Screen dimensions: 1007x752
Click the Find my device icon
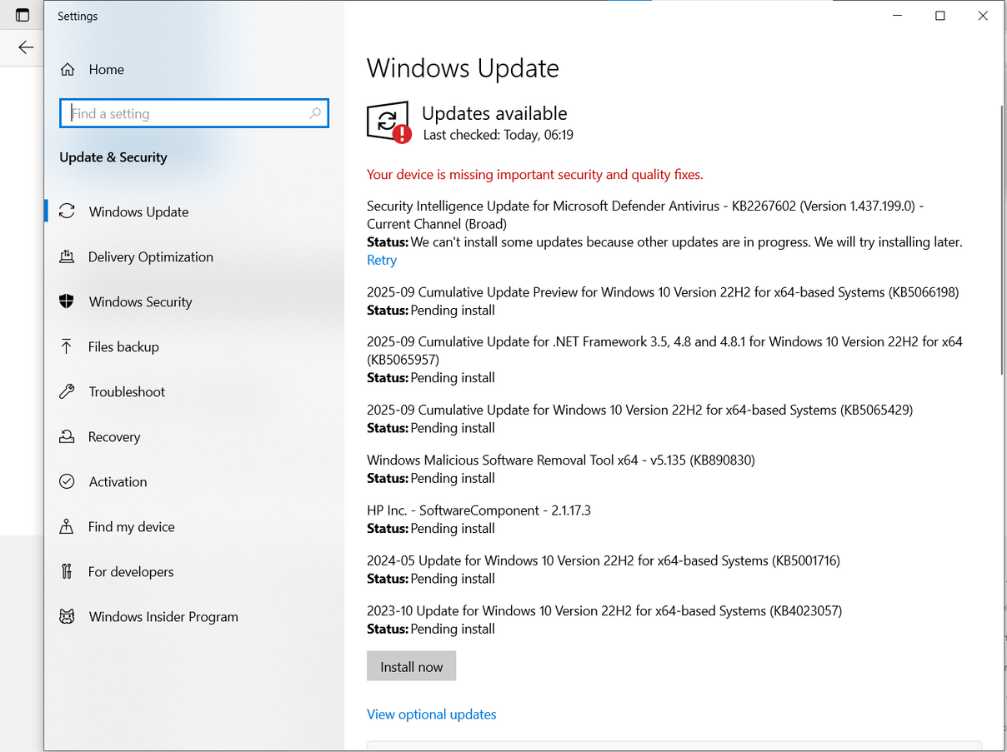tap(67, 527)
